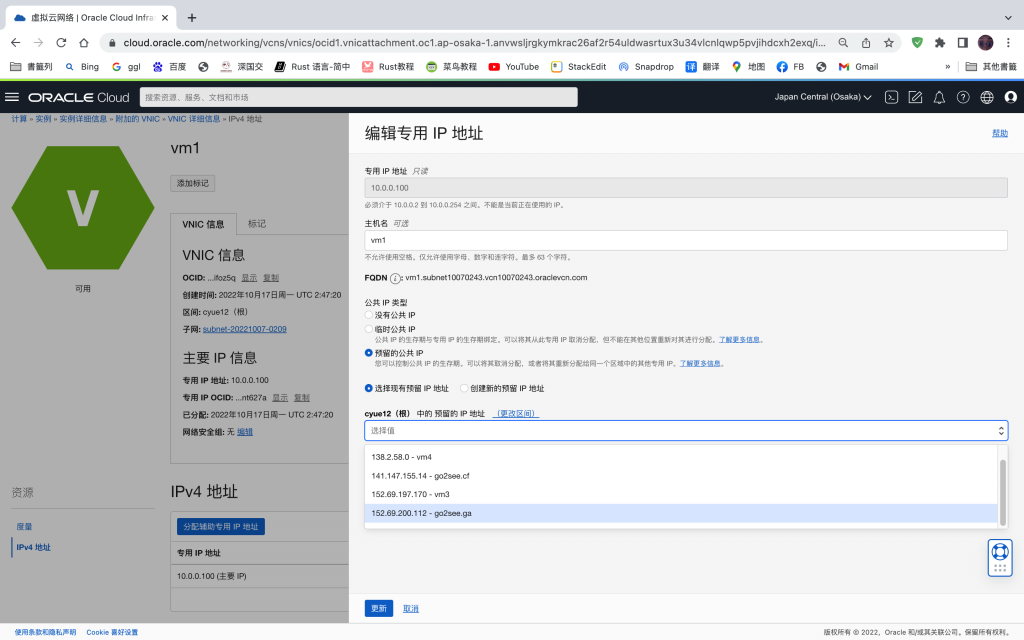
Task: Select the 没有公共 IP radio option
Action: pos(369,315)
